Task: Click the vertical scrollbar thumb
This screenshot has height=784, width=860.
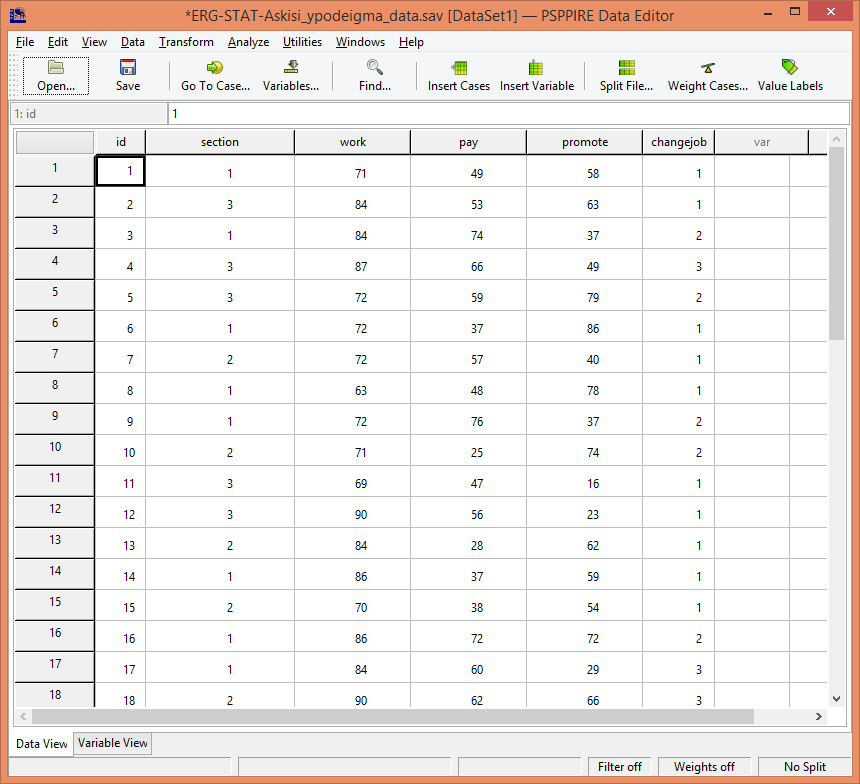Action: [836, 244]
